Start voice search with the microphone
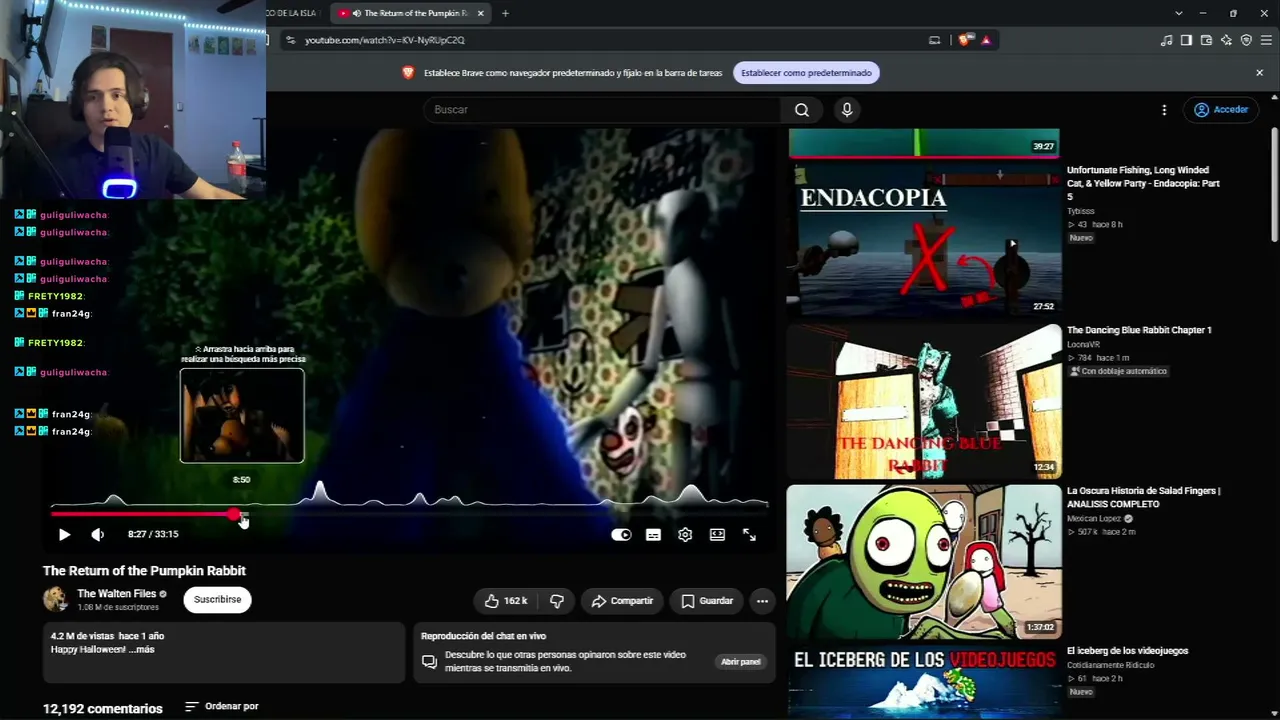Screen dimensions: 1280x720 (x=847, y=110)
